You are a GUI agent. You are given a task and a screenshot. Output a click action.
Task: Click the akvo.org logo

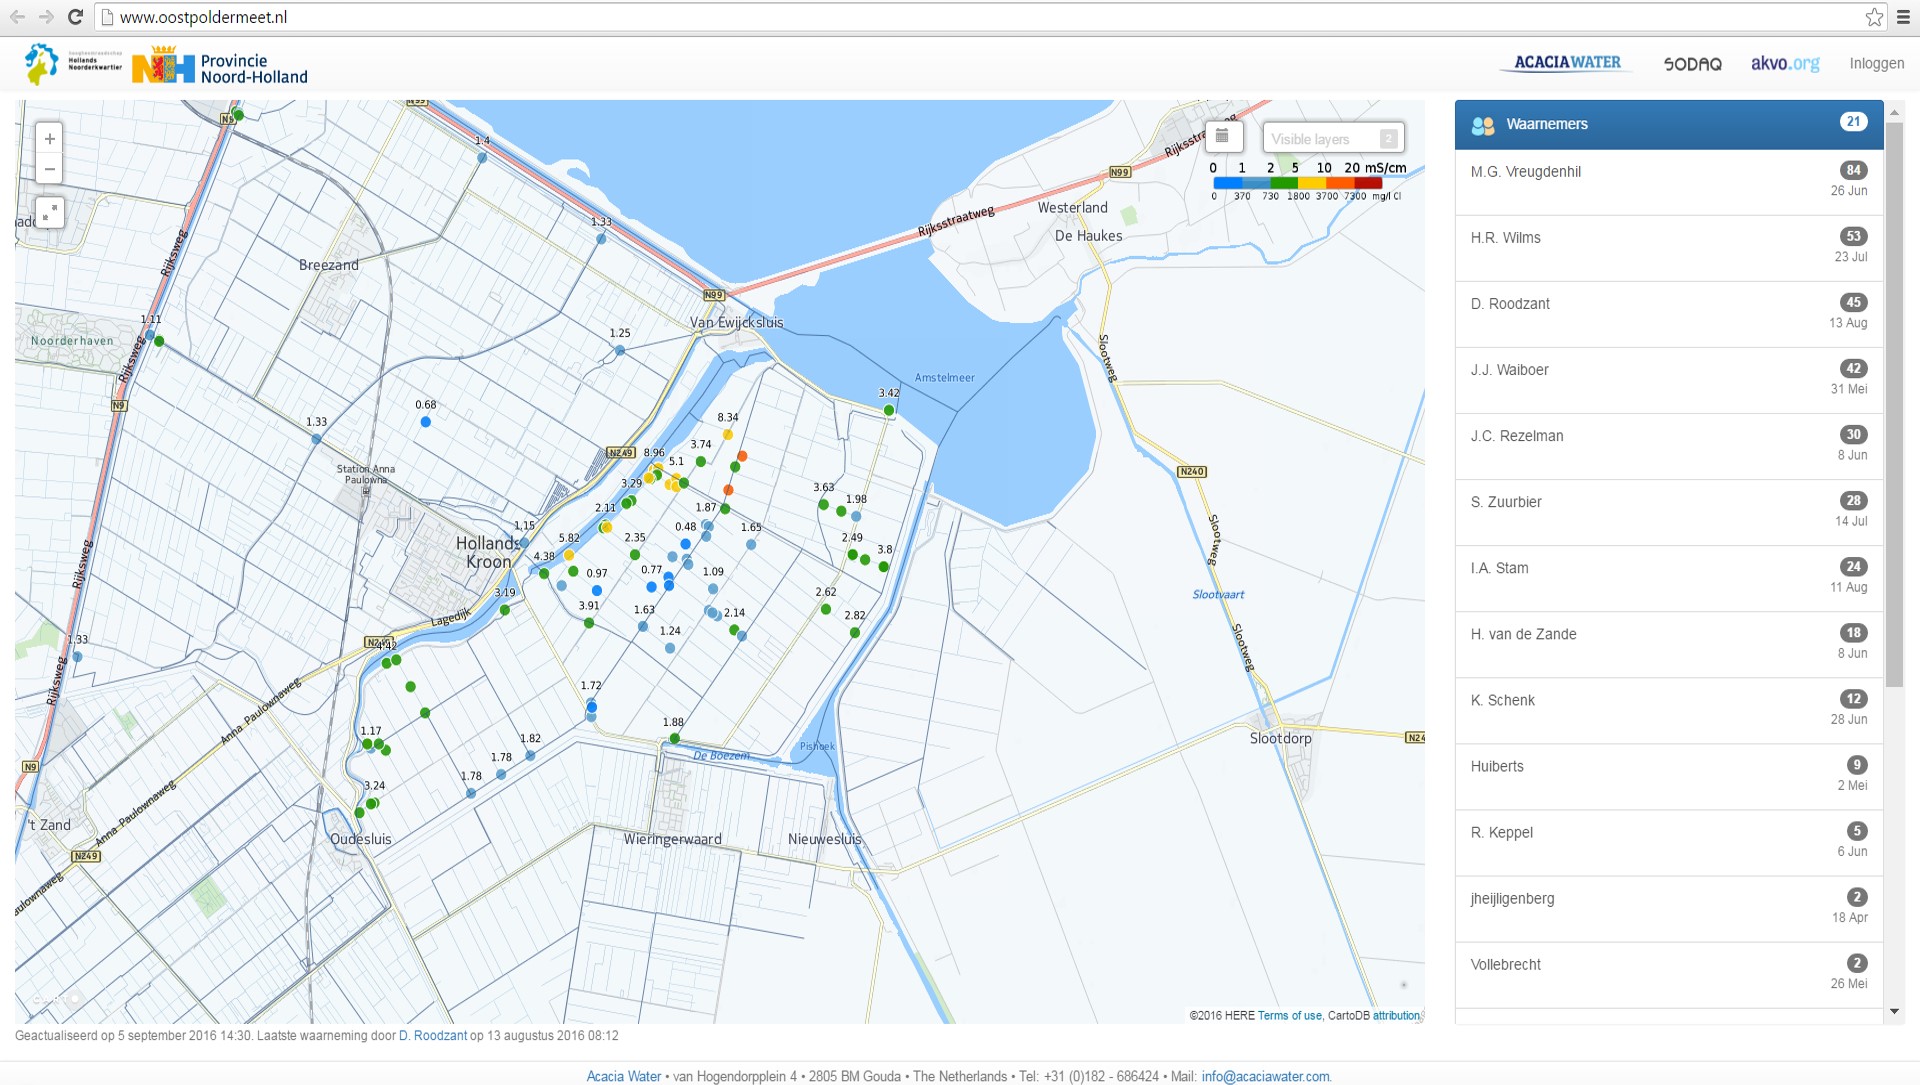[1785, 62]
